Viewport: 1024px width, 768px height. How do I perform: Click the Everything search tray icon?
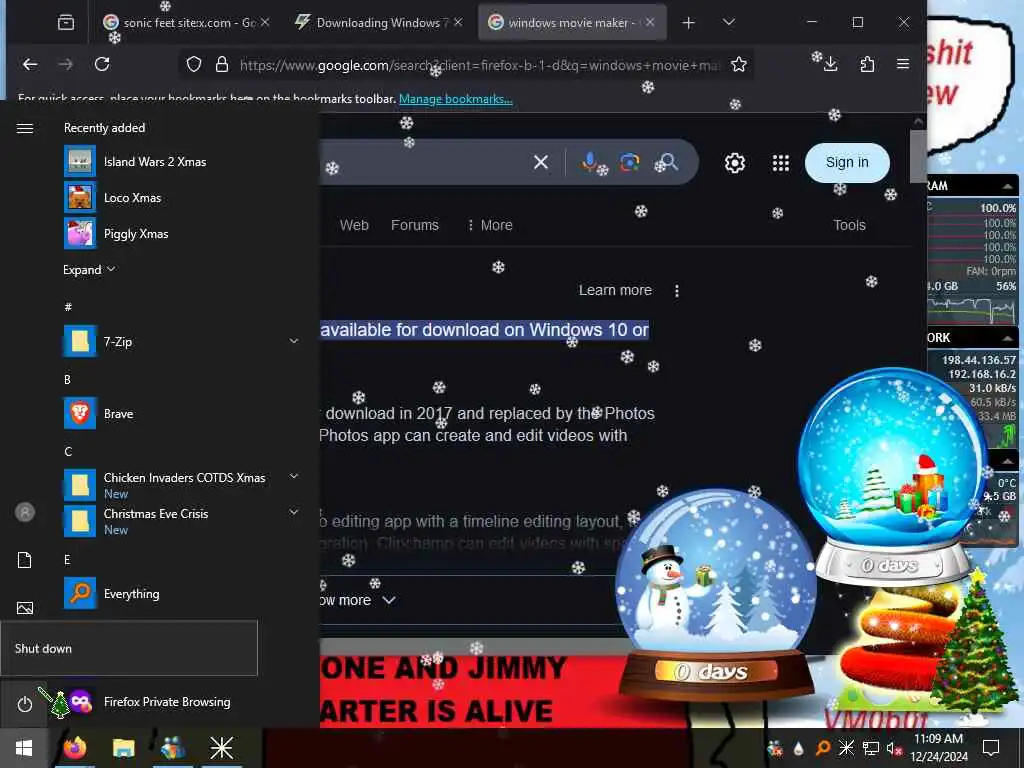click(x=823, y=748)
